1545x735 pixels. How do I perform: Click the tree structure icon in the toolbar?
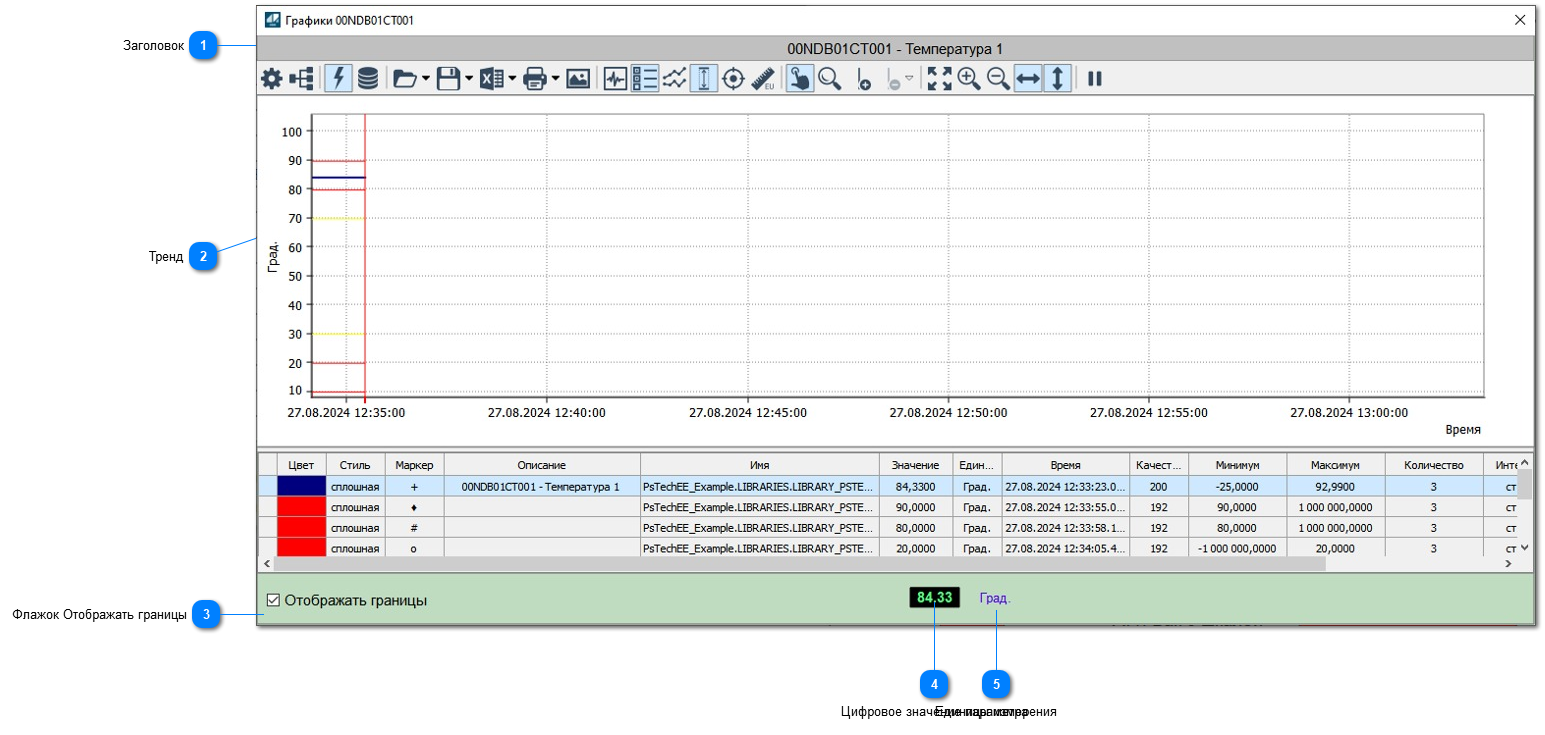pos(301,79)
